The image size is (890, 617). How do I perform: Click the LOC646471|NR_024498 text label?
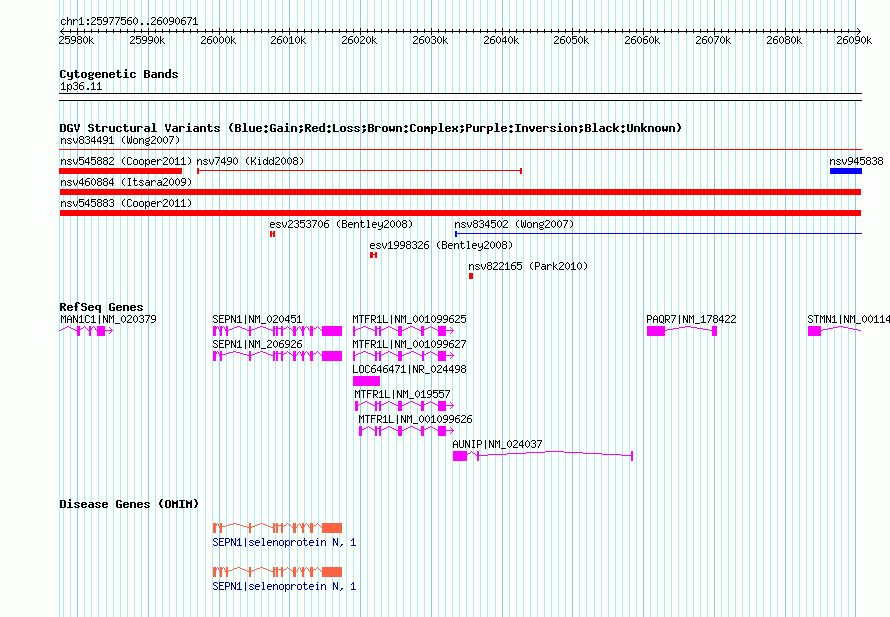point(409,370)
